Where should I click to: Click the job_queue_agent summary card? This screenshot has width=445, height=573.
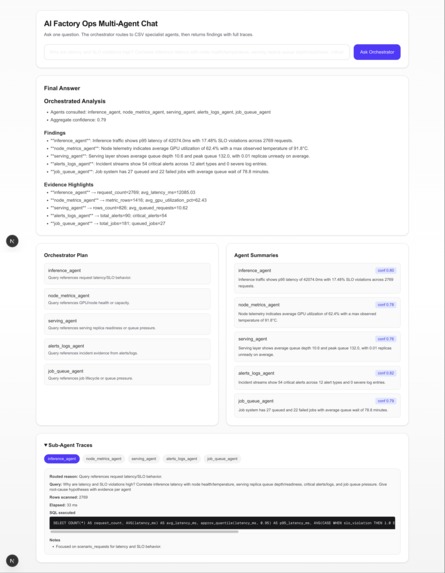(x=317, y=406)
